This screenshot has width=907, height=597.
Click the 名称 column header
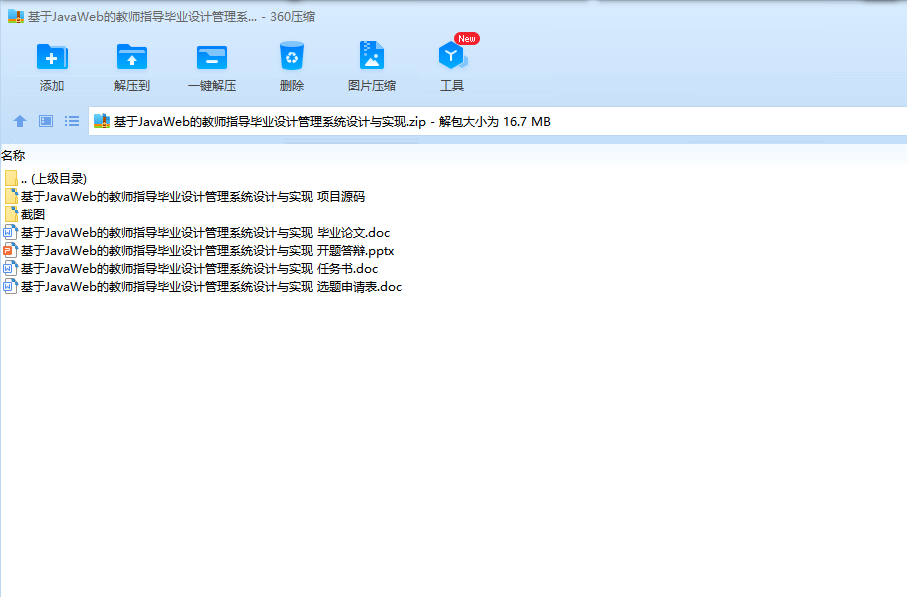click(x=13, y=155)
